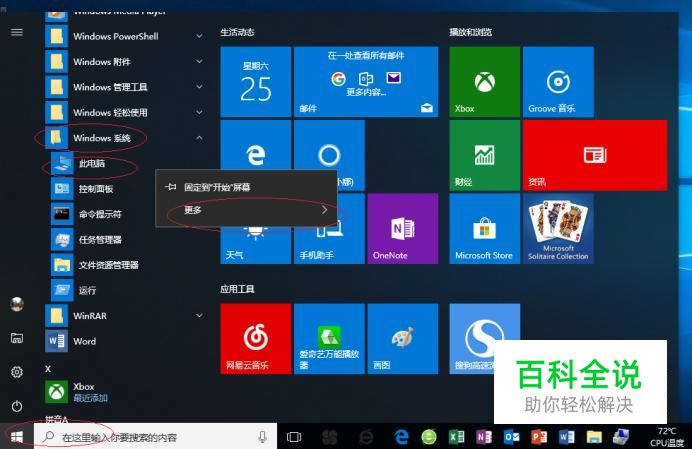Open the power options button

click(17, 406)
